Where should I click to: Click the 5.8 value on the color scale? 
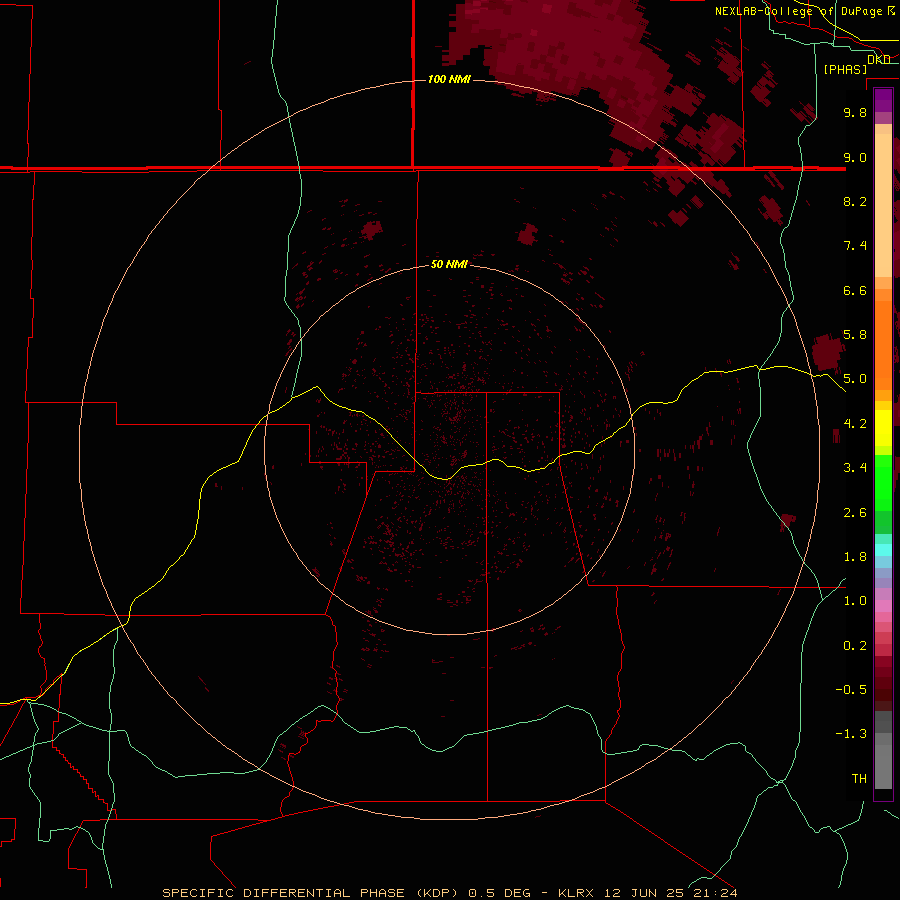[855, 335]
